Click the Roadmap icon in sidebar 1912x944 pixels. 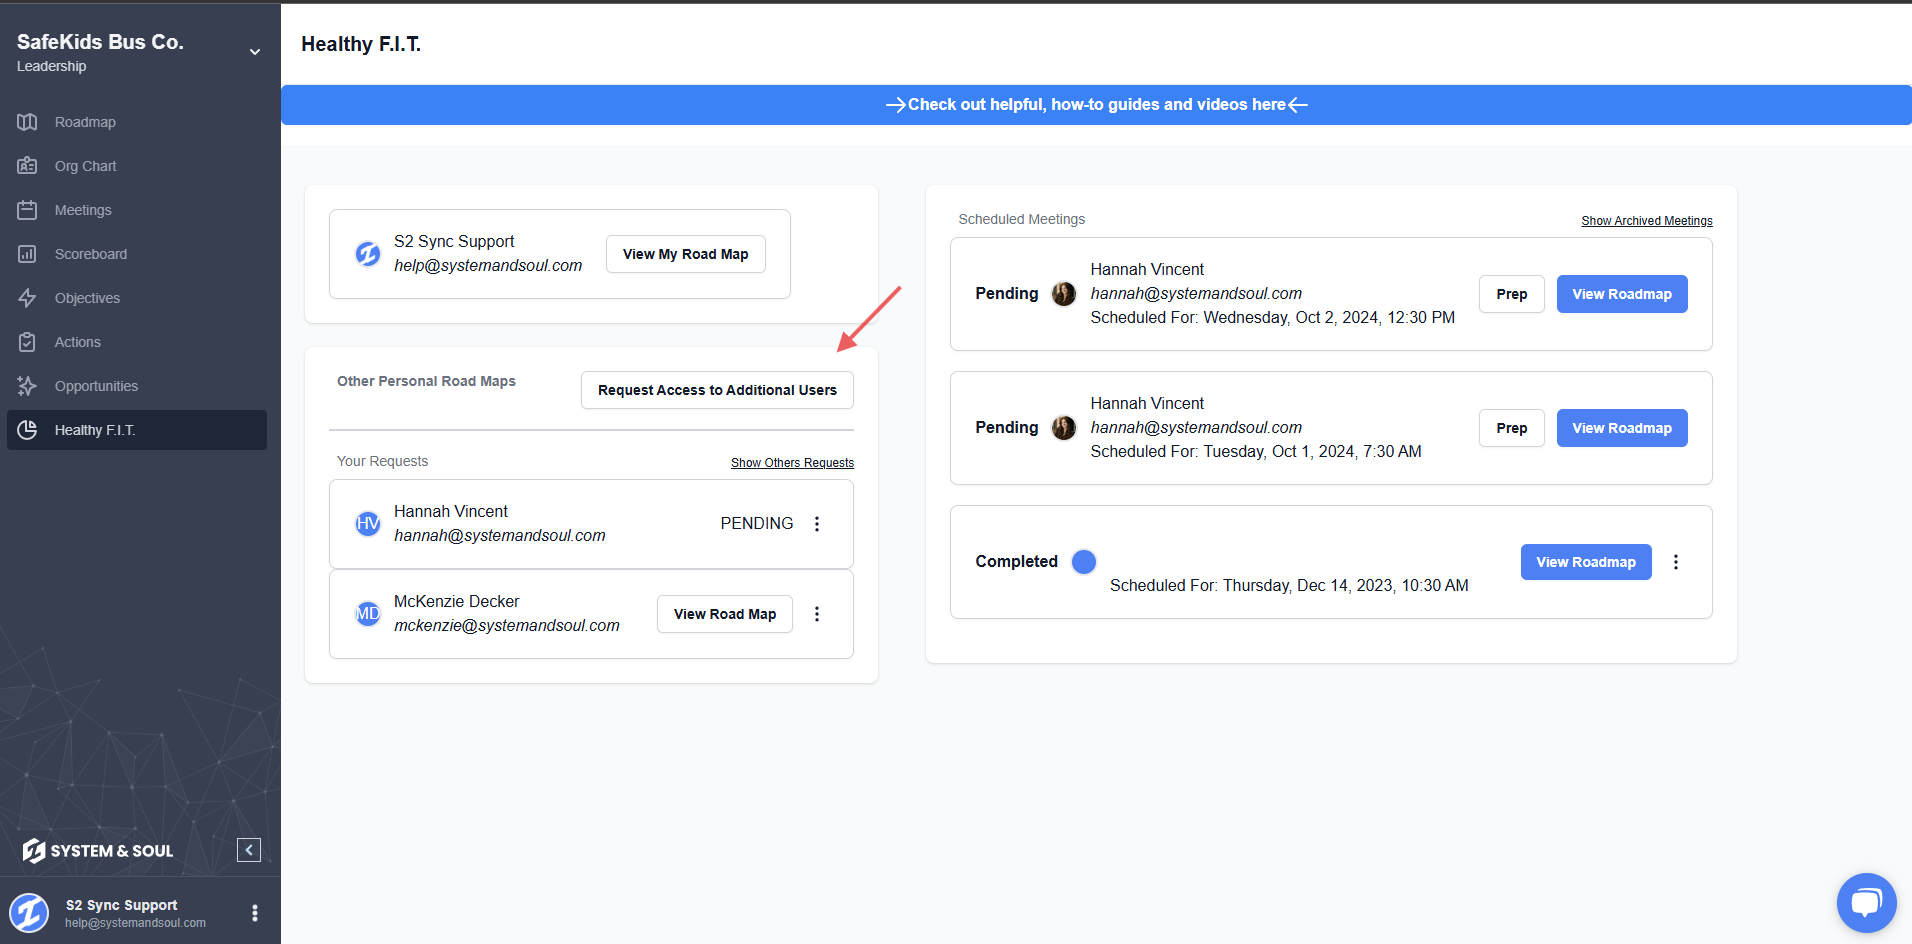point(27,122)
